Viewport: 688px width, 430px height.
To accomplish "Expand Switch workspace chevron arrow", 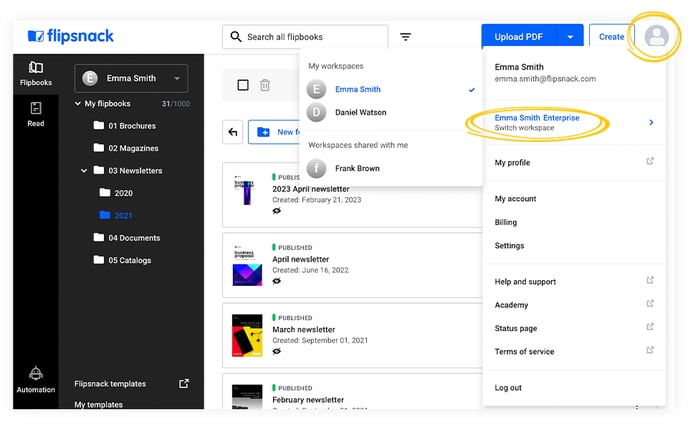I will coord(651,122).
